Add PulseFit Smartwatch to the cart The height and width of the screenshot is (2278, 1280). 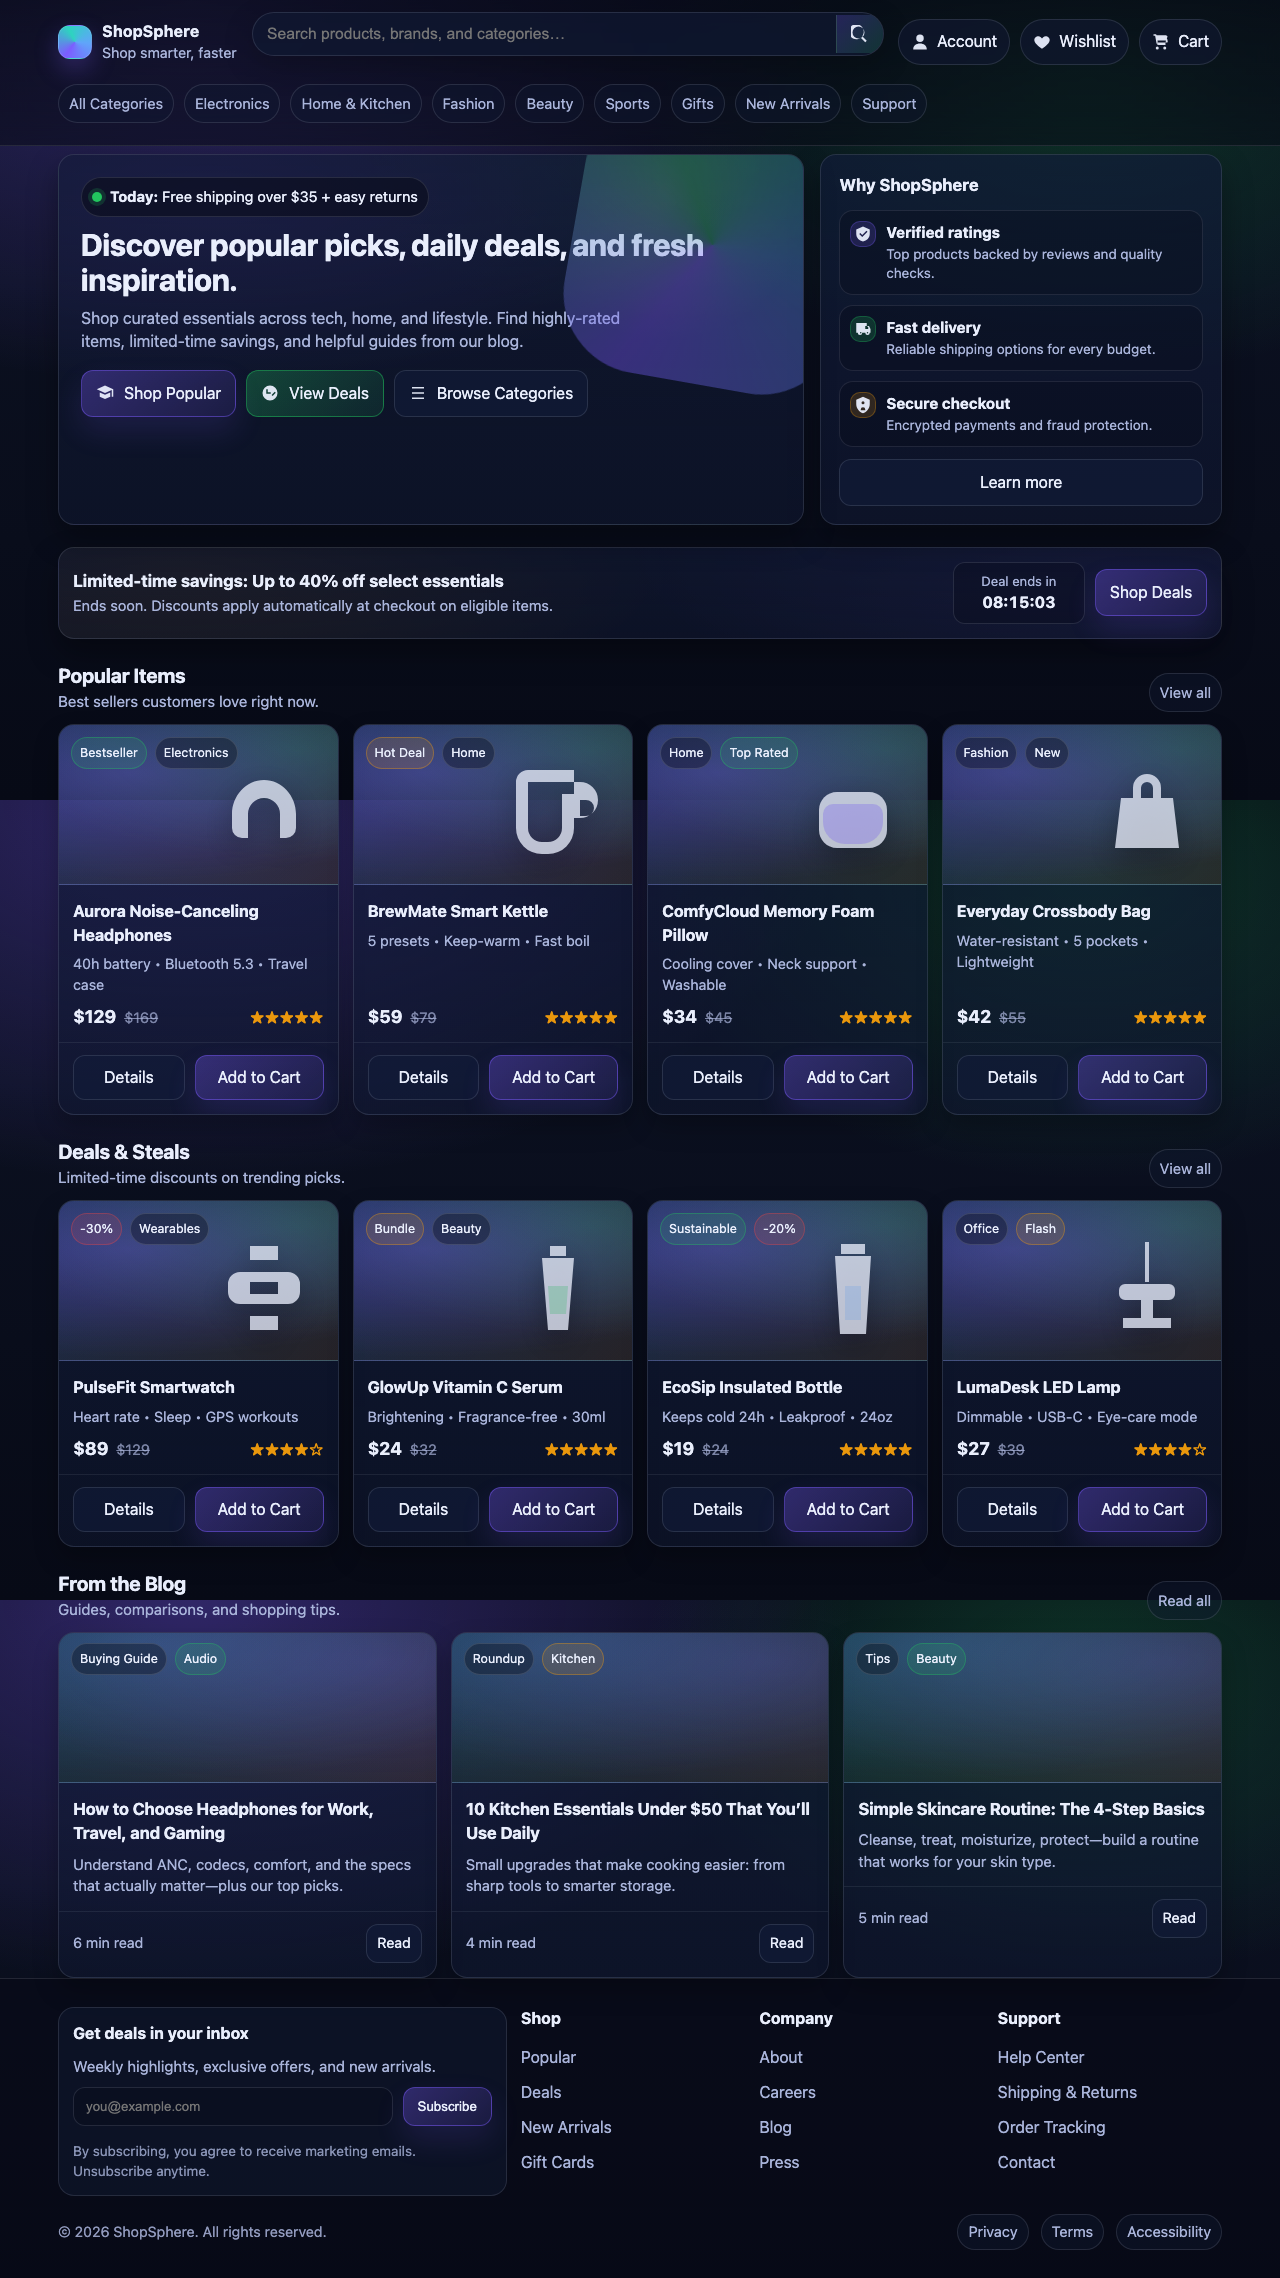[x=259, y=1509]
